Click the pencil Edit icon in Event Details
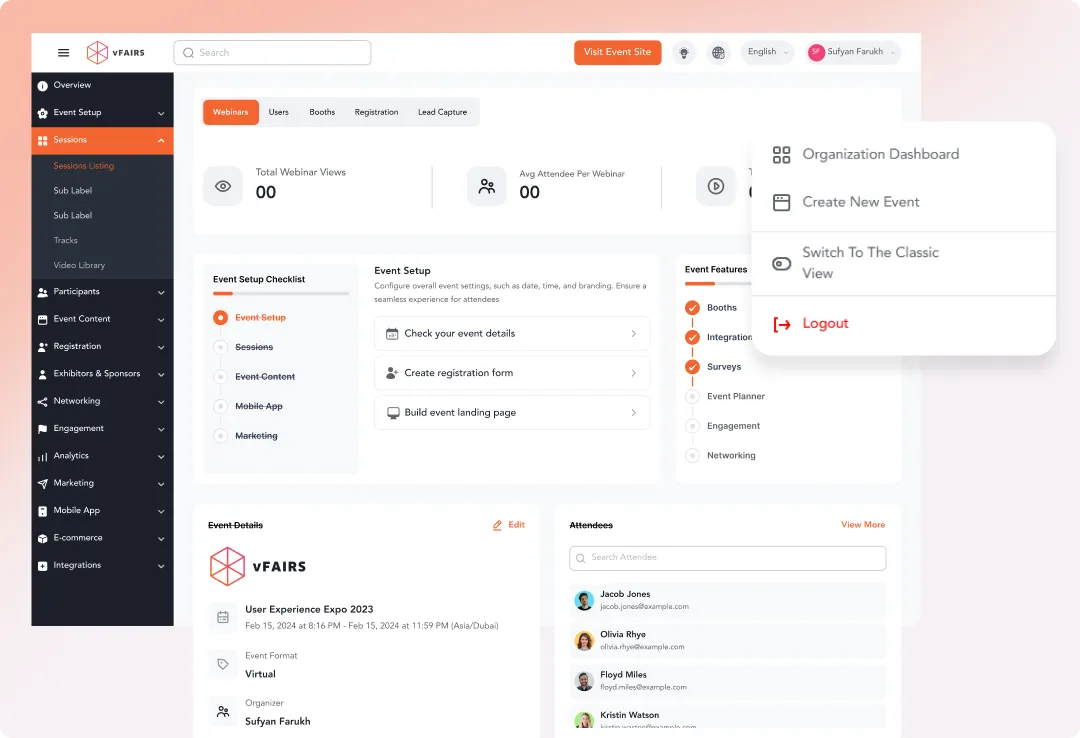1080x738 pixels. pyautogui.click(x=498, y=525)
